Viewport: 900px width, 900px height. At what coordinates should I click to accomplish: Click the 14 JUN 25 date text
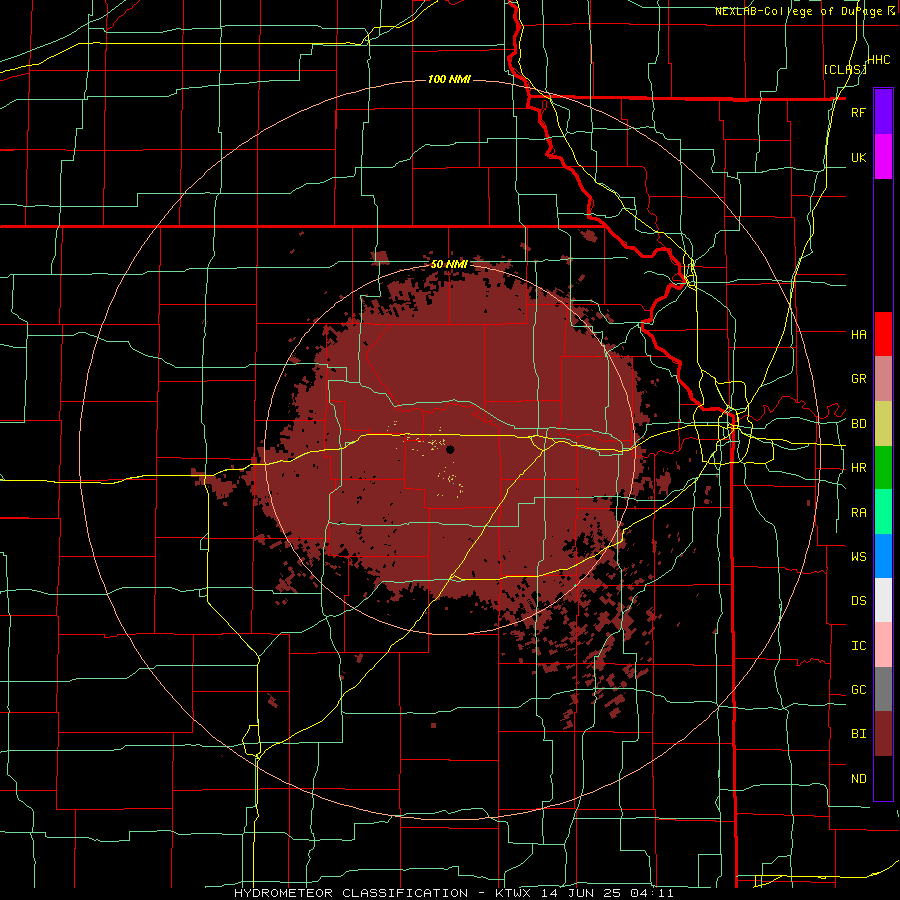581,893
